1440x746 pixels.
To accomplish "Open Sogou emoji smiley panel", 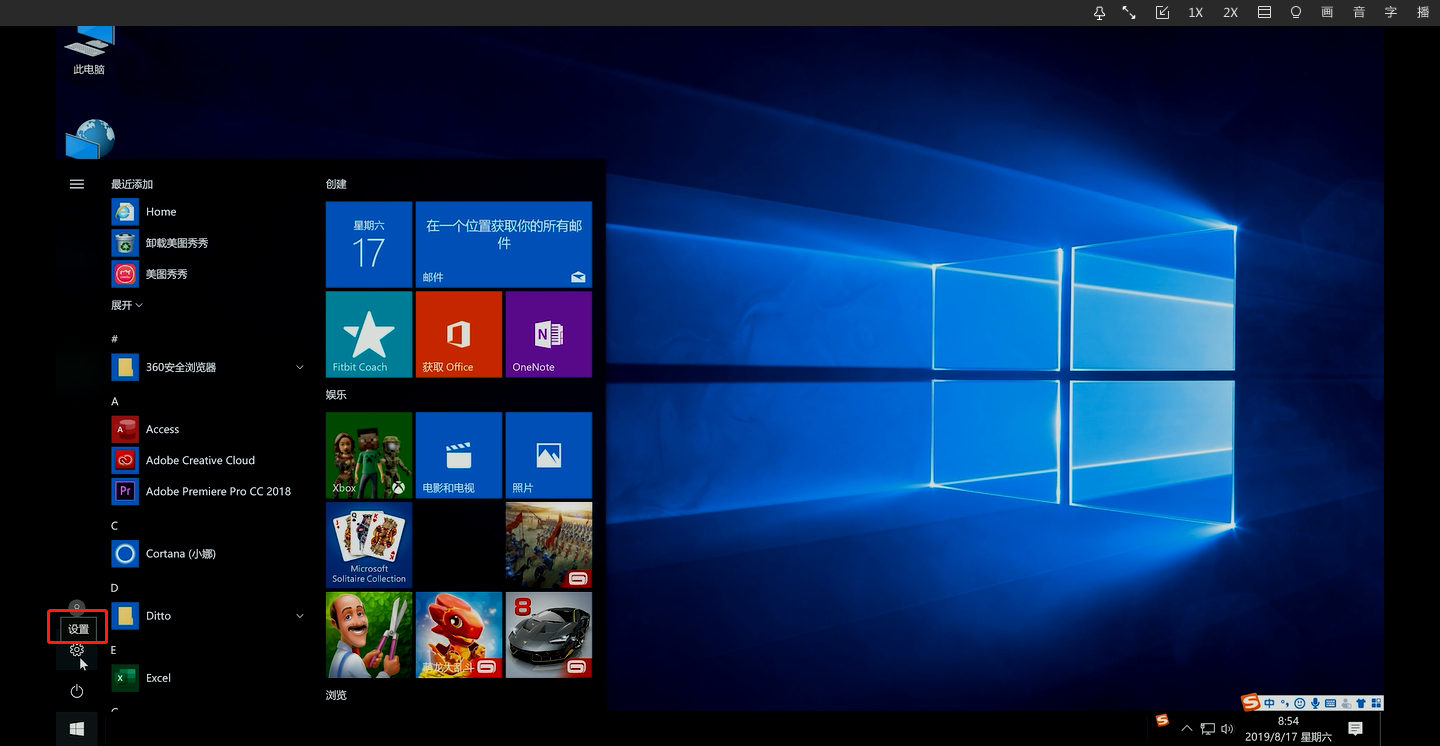I will coord(1299,703).
